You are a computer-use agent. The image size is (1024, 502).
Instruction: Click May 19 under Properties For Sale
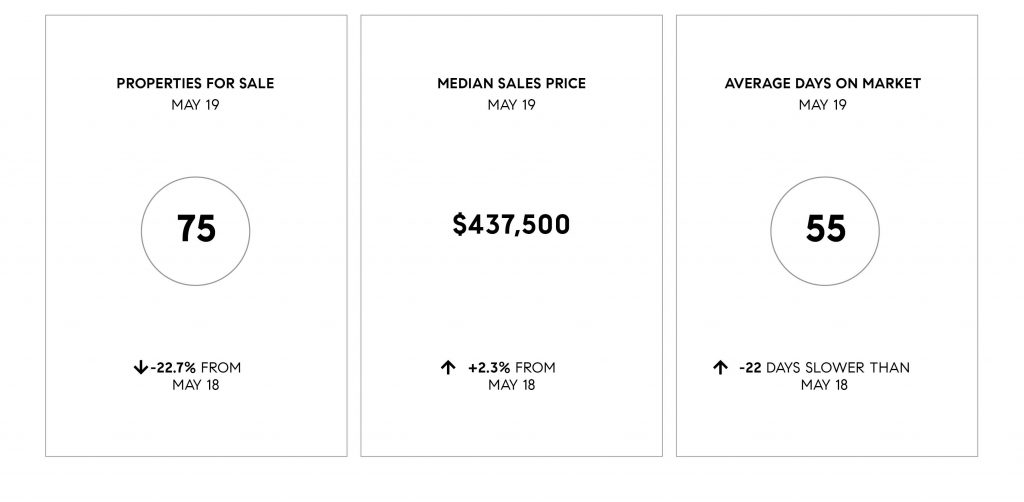point(195,104)
